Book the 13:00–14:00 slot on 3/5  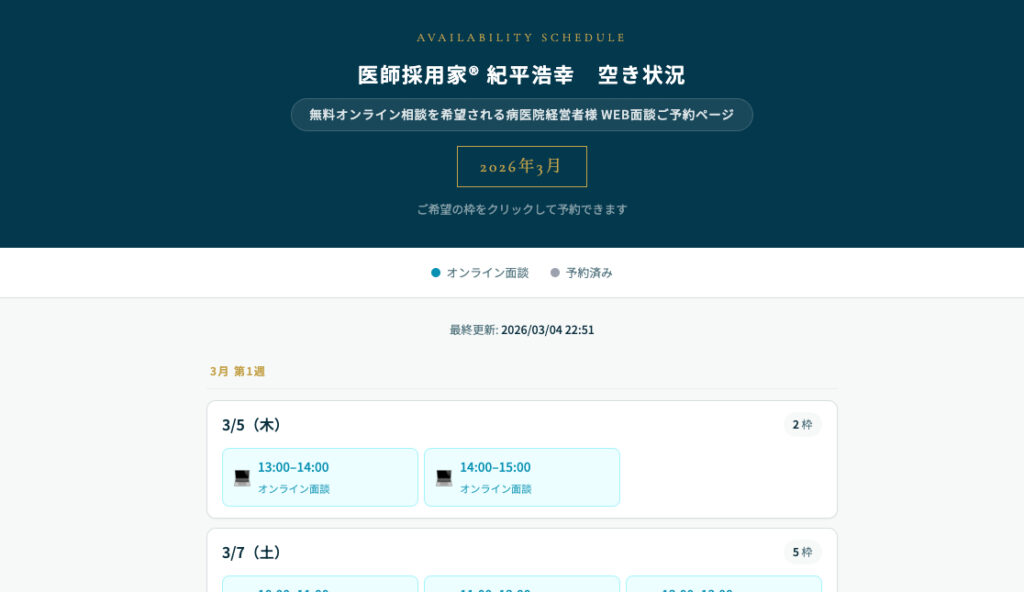point(320,477)
